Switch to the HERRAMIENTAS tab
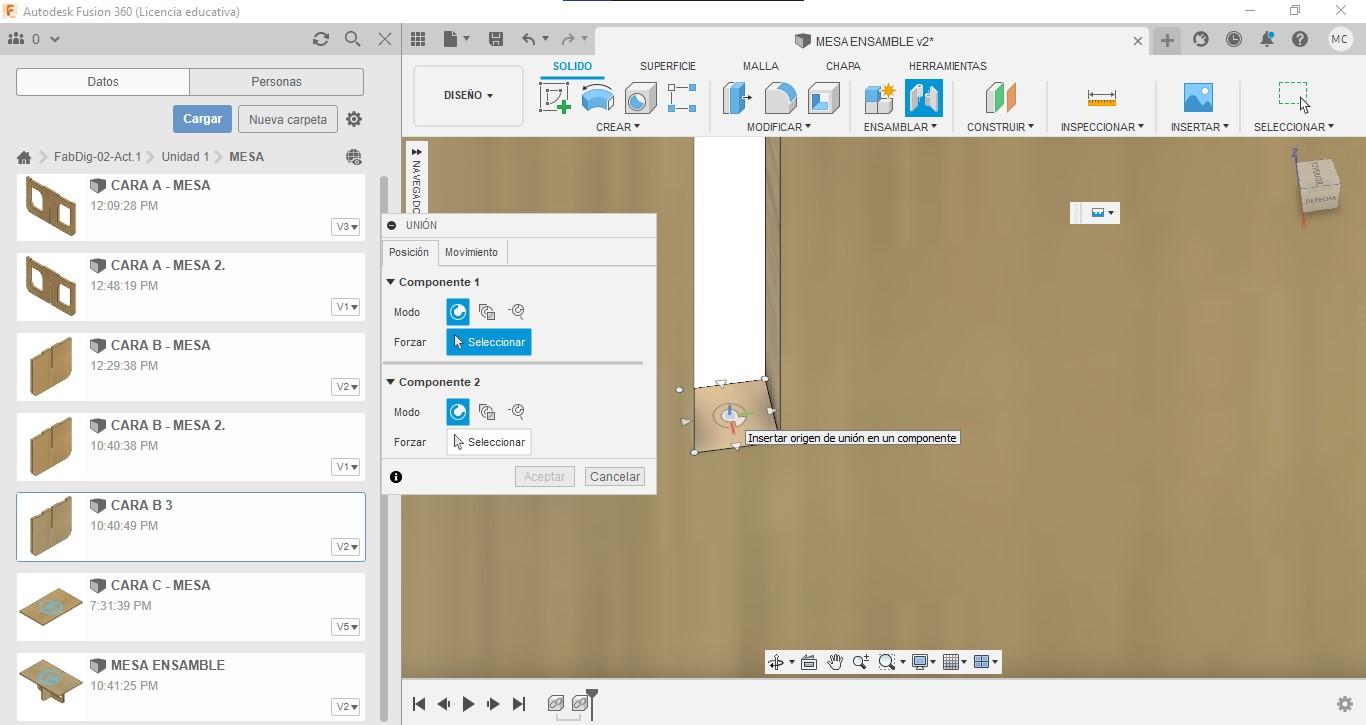This screenshot has width=1366, height=725. coord(948,66)
